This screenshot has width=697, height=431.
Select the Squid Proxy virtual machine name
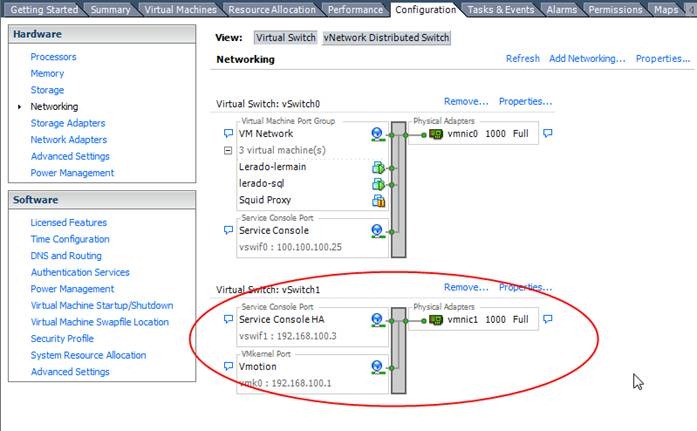click(x=265, y=200)
